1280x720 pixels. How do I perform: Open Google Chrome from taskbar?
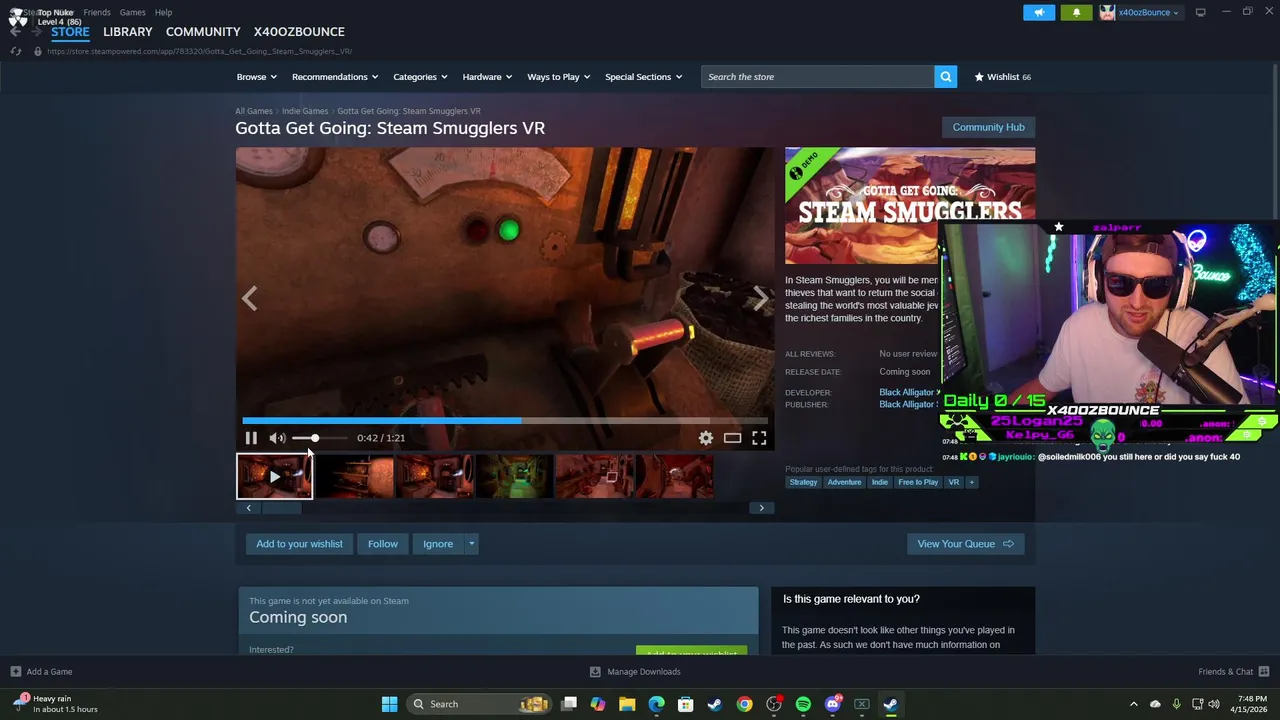click(744, 704)
